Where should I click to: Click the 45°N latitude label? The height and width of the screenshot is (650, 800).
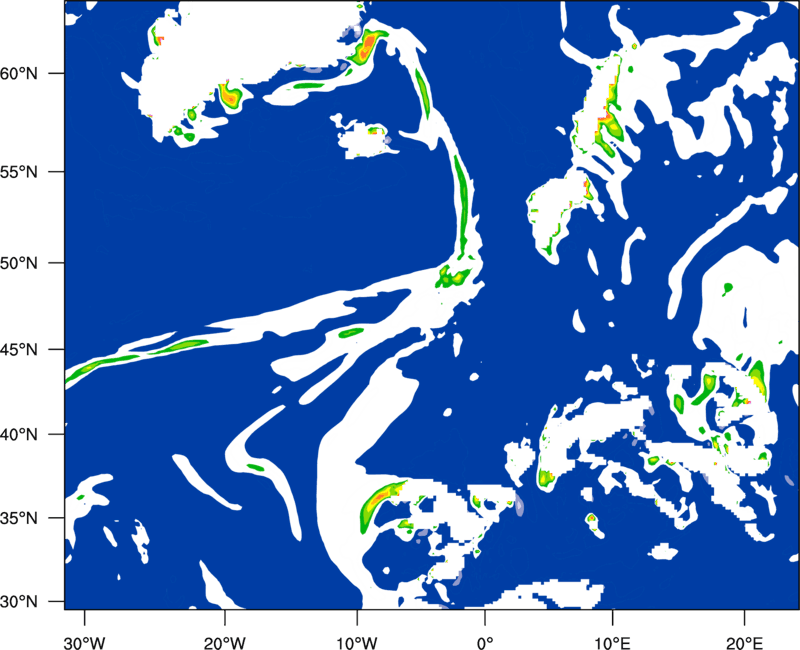[x=19, y=350]
